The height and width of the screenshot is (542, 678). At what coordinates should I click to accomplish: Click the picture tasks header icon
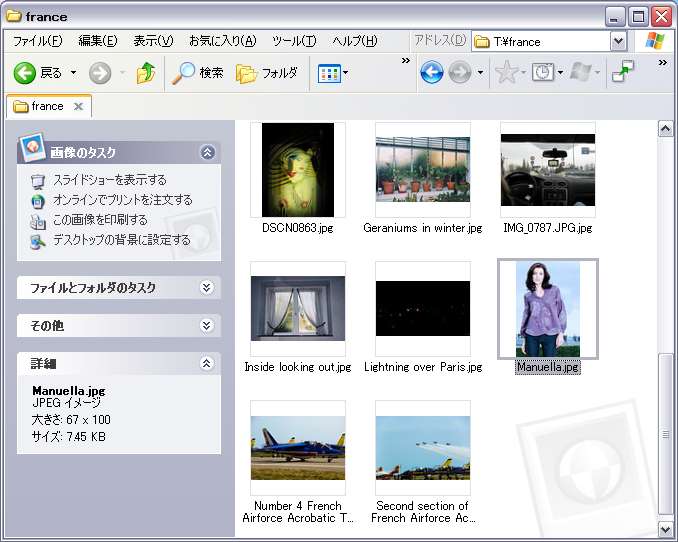coord(32,148)
